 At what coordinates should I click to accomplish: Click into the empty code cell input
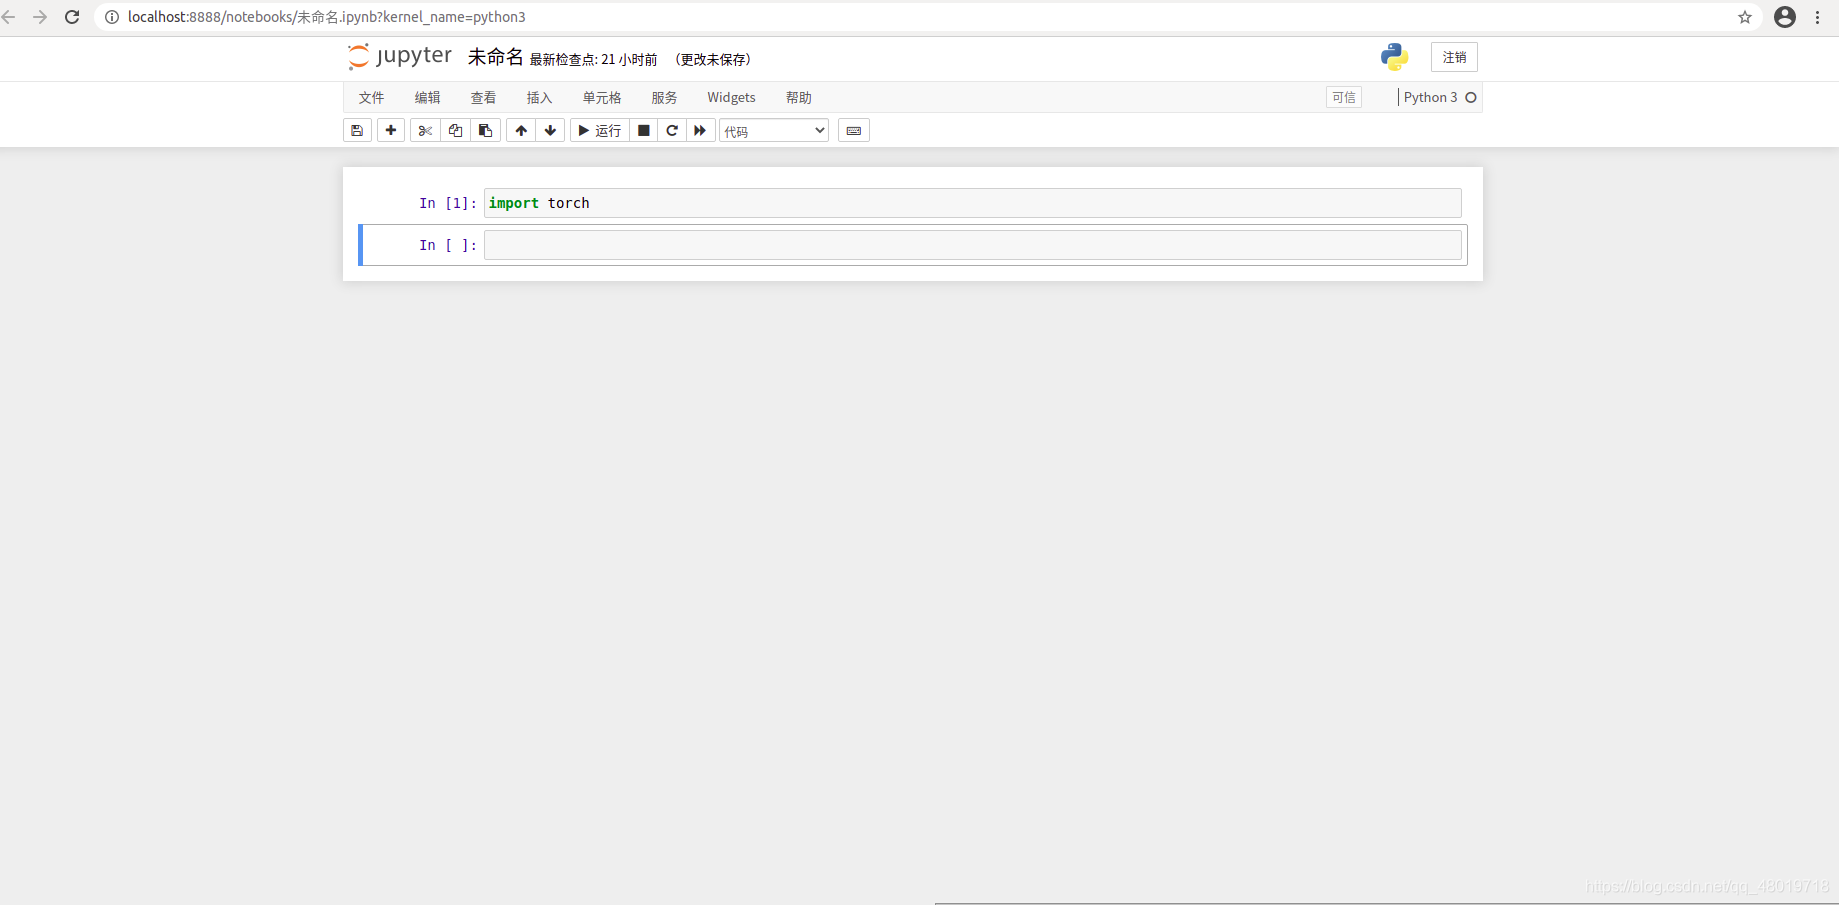coord(973,245)
